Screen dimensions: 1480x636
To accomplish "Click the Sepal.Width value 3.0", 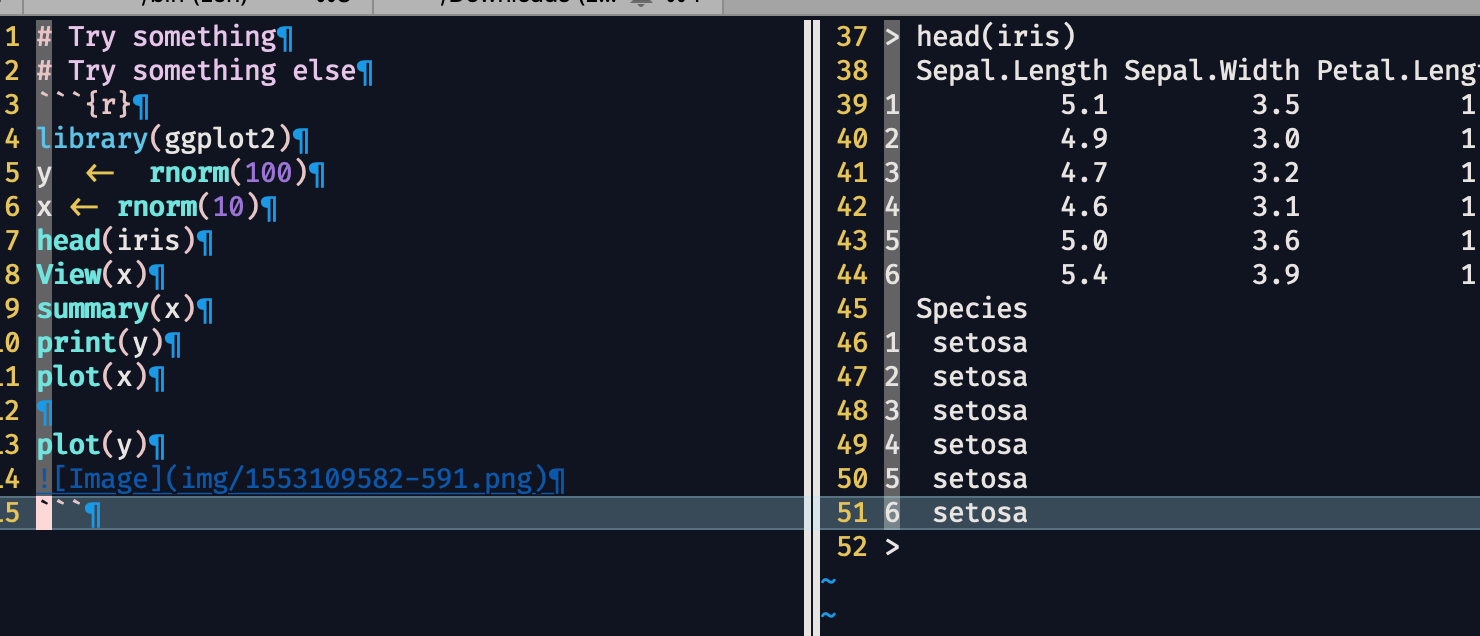I will tap(1276, 139).
